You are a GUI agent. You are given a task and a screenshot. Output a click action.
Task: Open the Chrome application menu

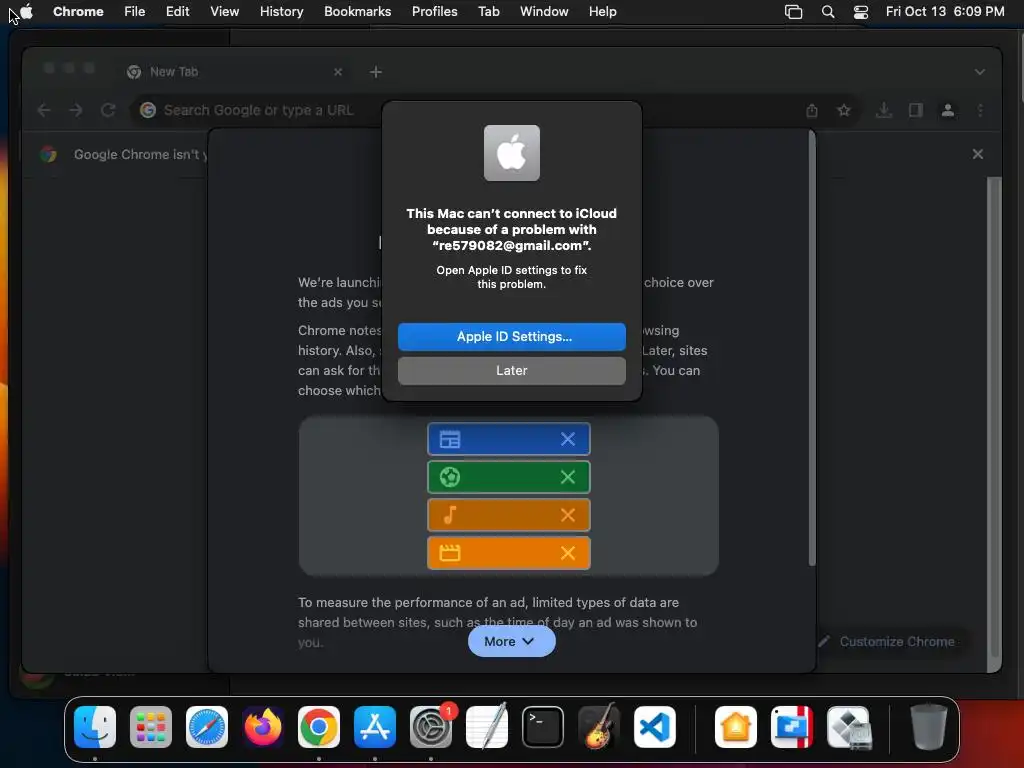coord(78,11)
